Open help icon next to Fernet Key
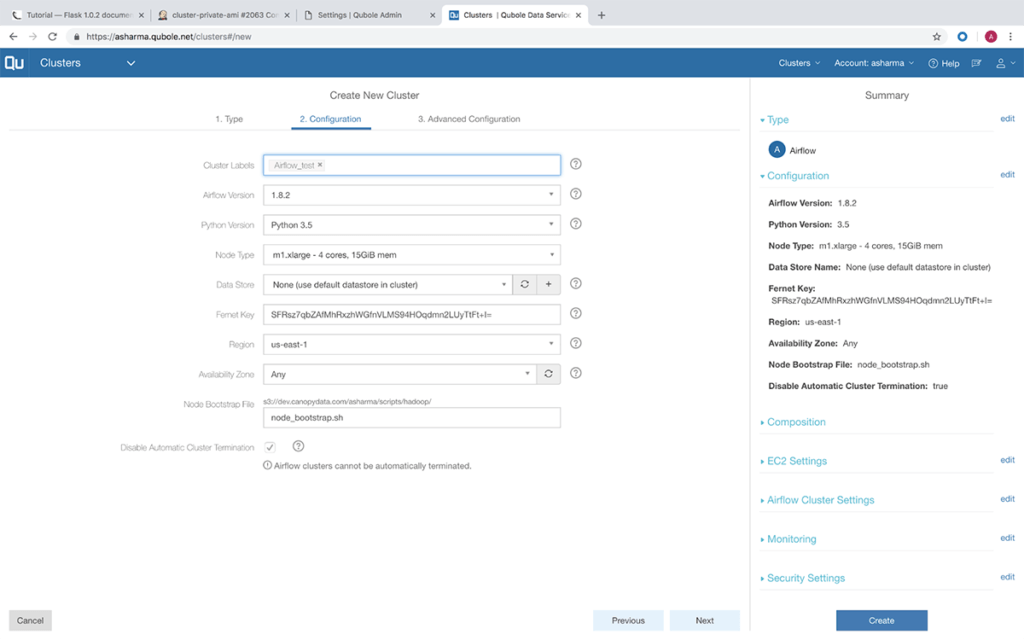 point(575,313)
